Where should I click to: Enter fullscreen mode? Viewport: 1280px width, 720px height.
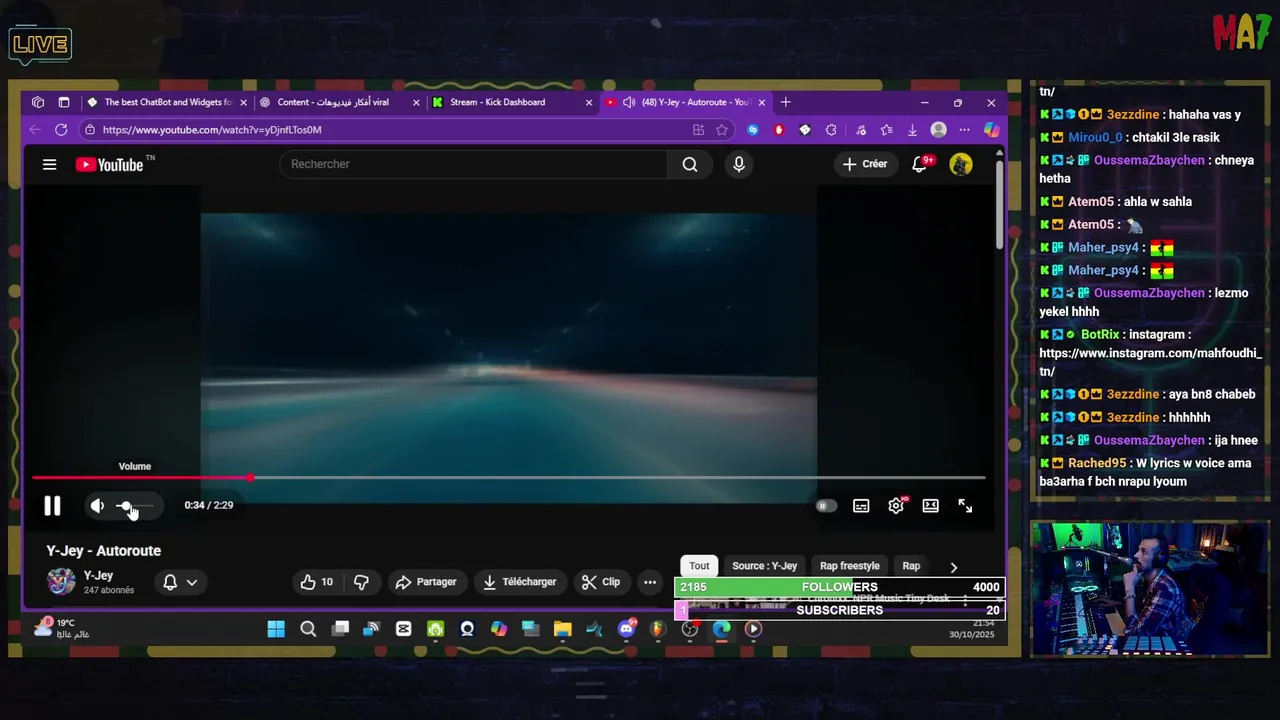(965, 506)
